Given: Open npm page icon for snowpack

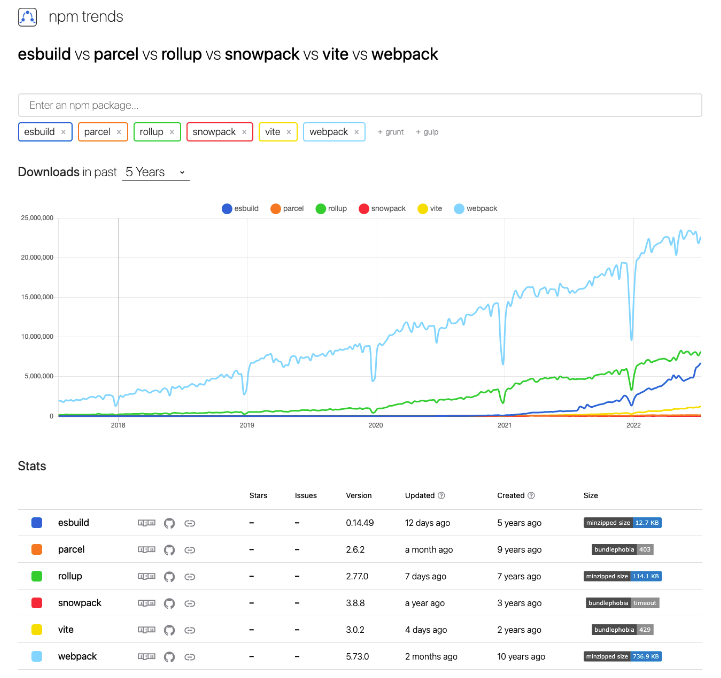Looking at the screenshot, I should (x=147, y=603).
